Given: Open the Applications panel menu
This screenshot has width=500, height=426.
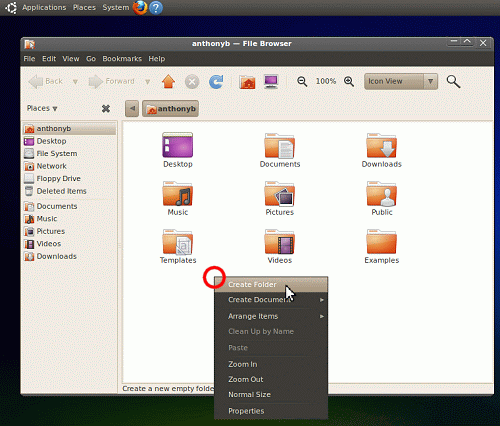Looking at the screenshot, I should 44,7.
